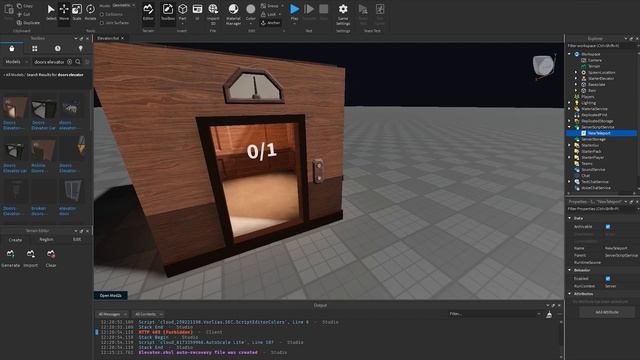This screenshot has height=360, width=640.
Task: Expand the StarterPlayer node
Action: point(569,157)
